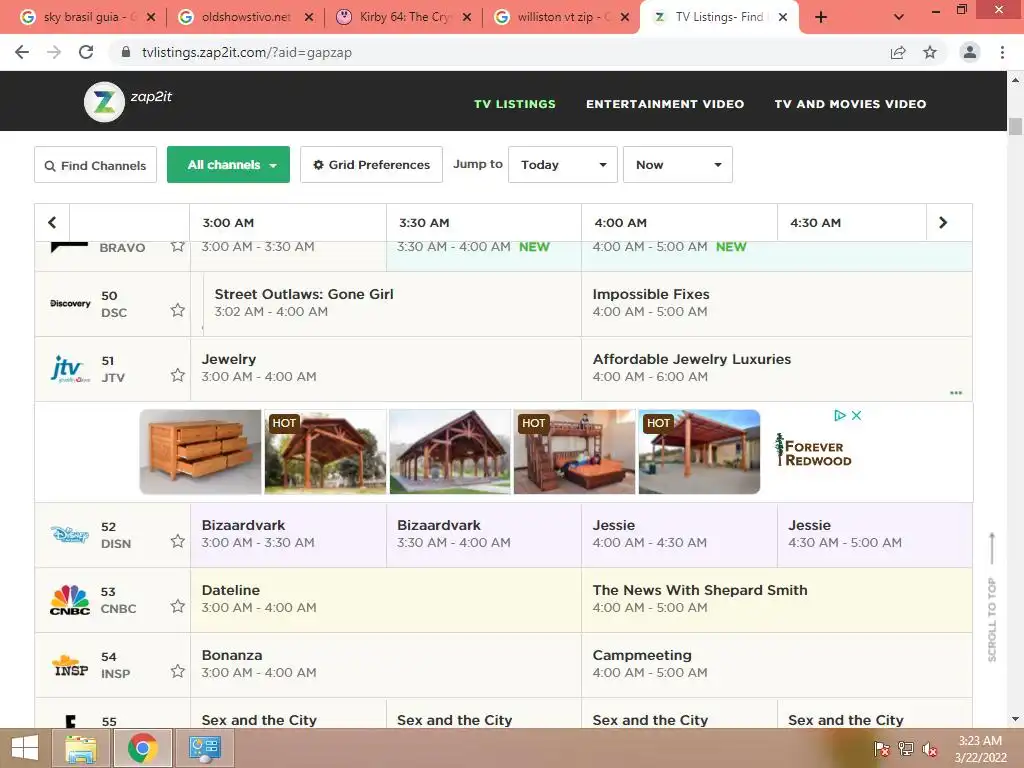
Task: Switch to williston vt zip tab
Action: coord(562,17)
